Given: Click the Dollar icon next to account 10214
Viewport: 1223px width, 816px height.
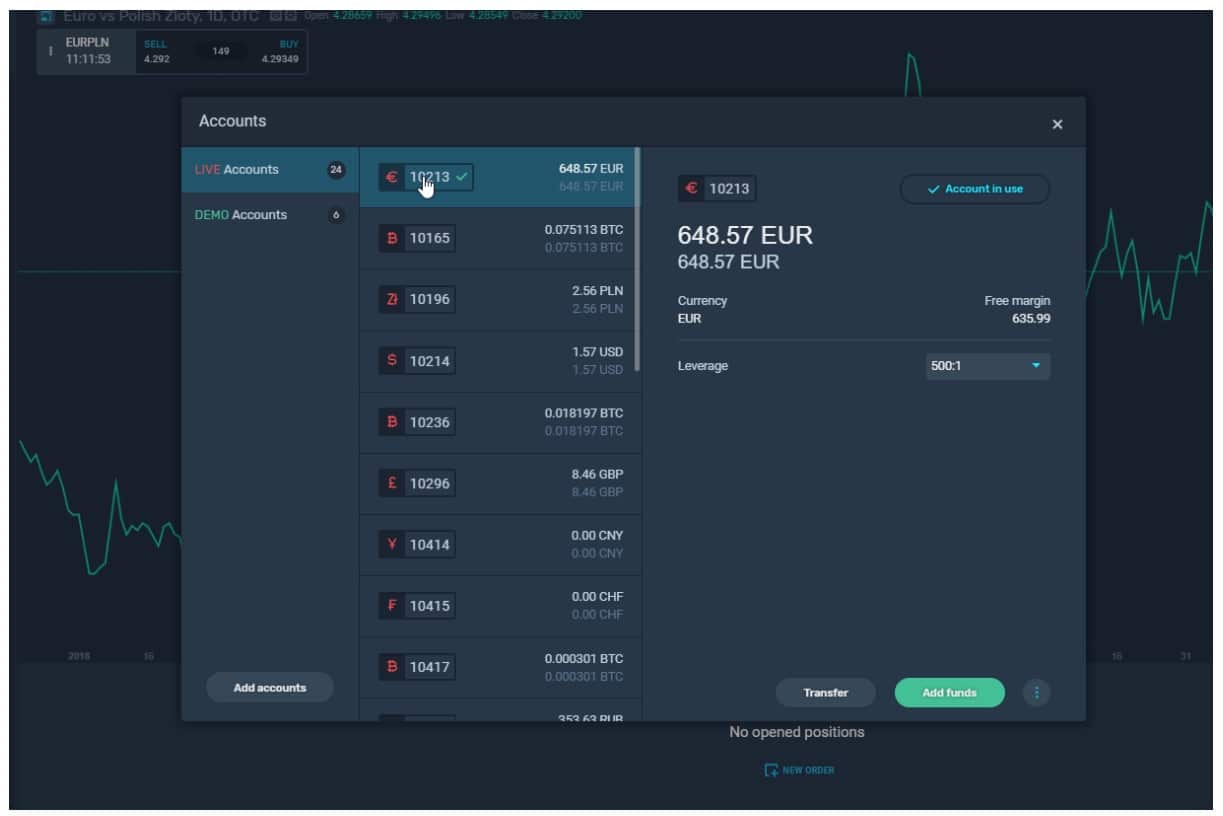Looking at the screenshot, I should tap(392, 361).
